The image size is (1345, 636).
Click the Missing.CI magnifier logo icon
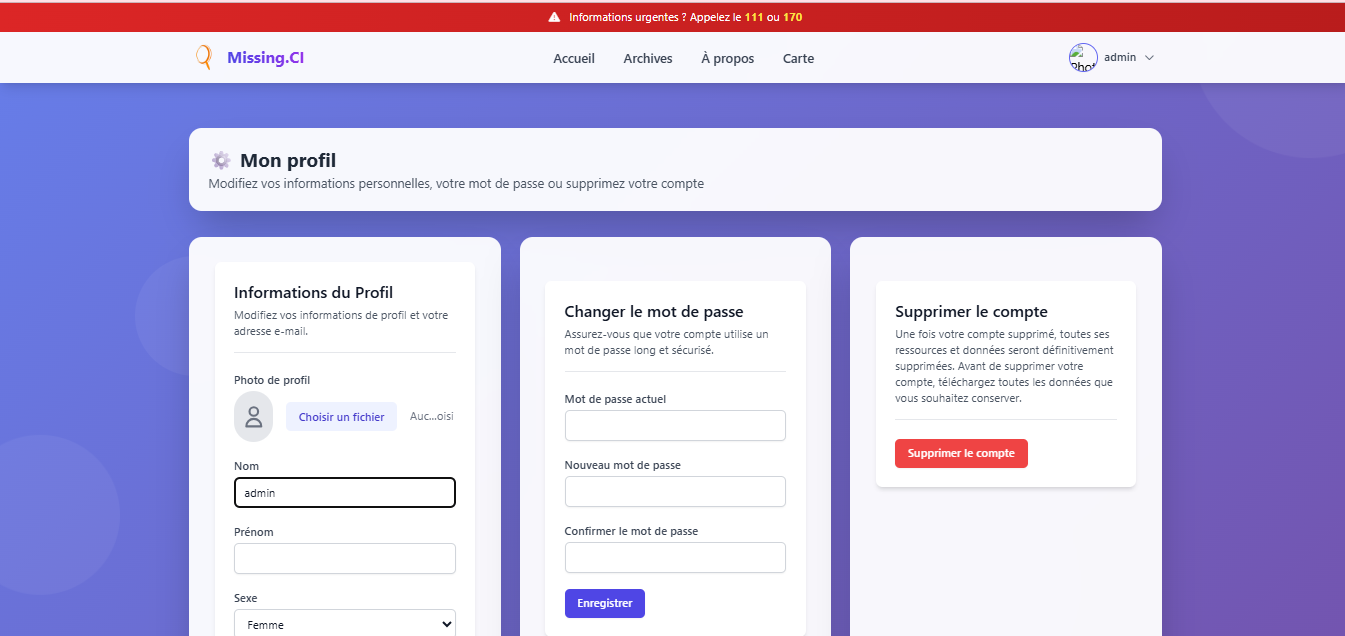click(204, 57)
